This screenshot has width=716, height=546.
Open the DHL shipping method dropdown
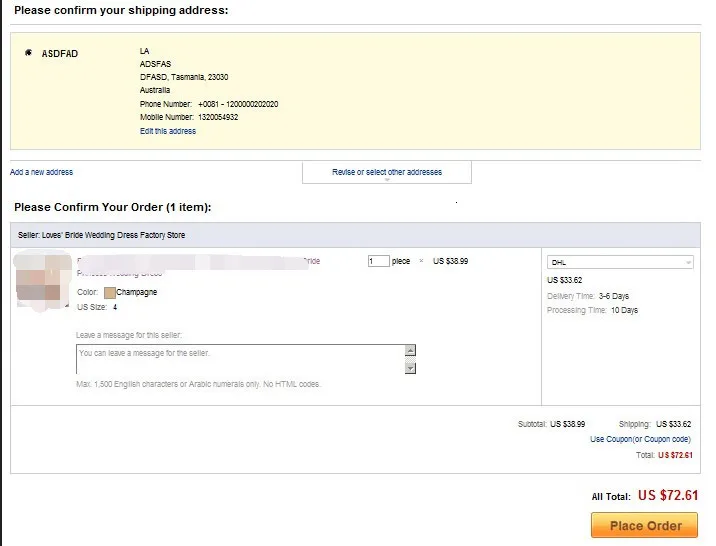(619, 262)
